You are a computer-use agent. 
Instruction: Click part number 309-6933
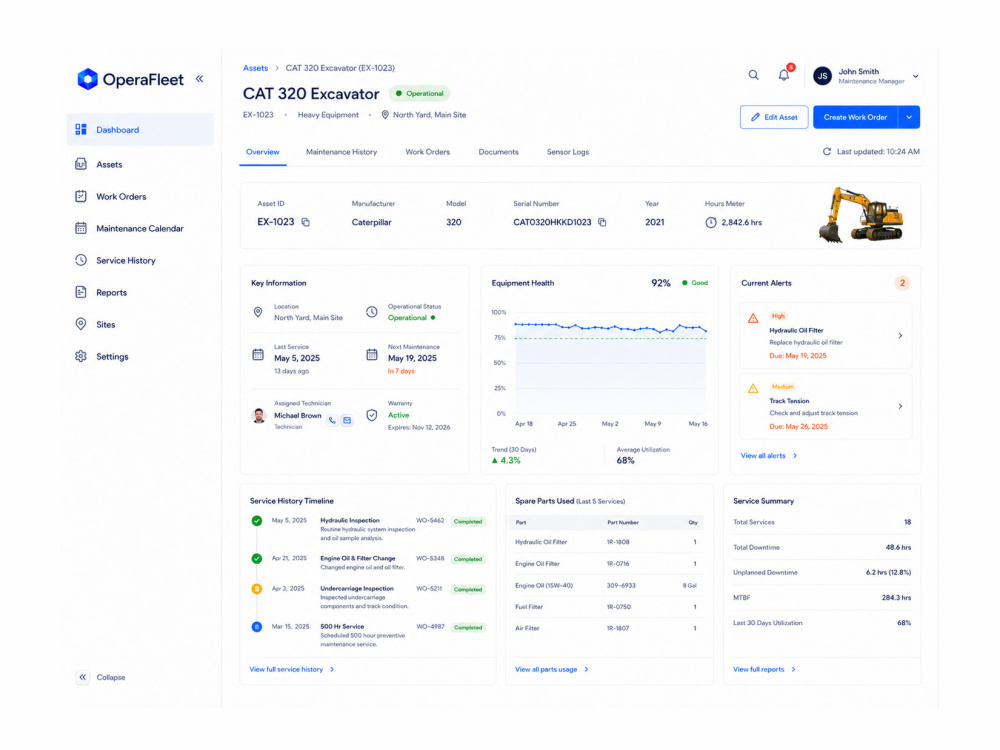point(621,585)
